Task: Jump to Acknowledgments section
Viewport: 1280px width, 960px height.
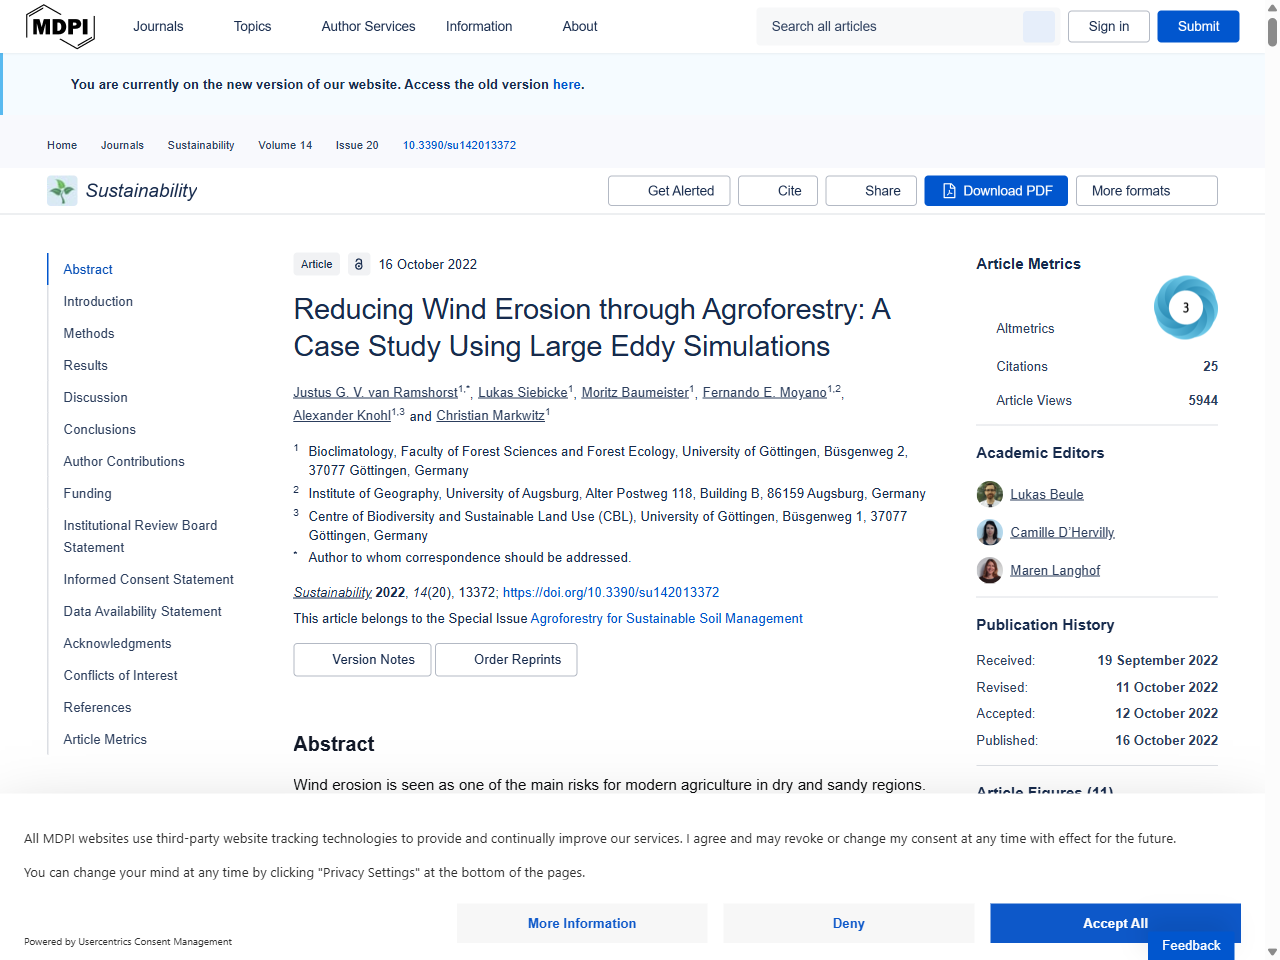Action: click(x=117, y=643)
